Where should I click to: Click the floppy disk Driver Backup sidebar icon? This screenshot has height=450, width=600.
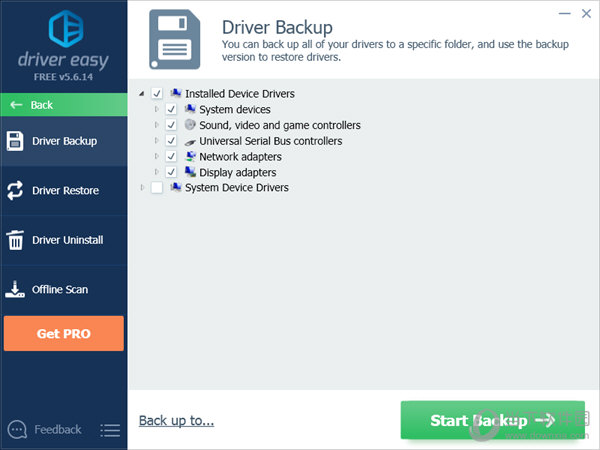(x=15, y=141)
